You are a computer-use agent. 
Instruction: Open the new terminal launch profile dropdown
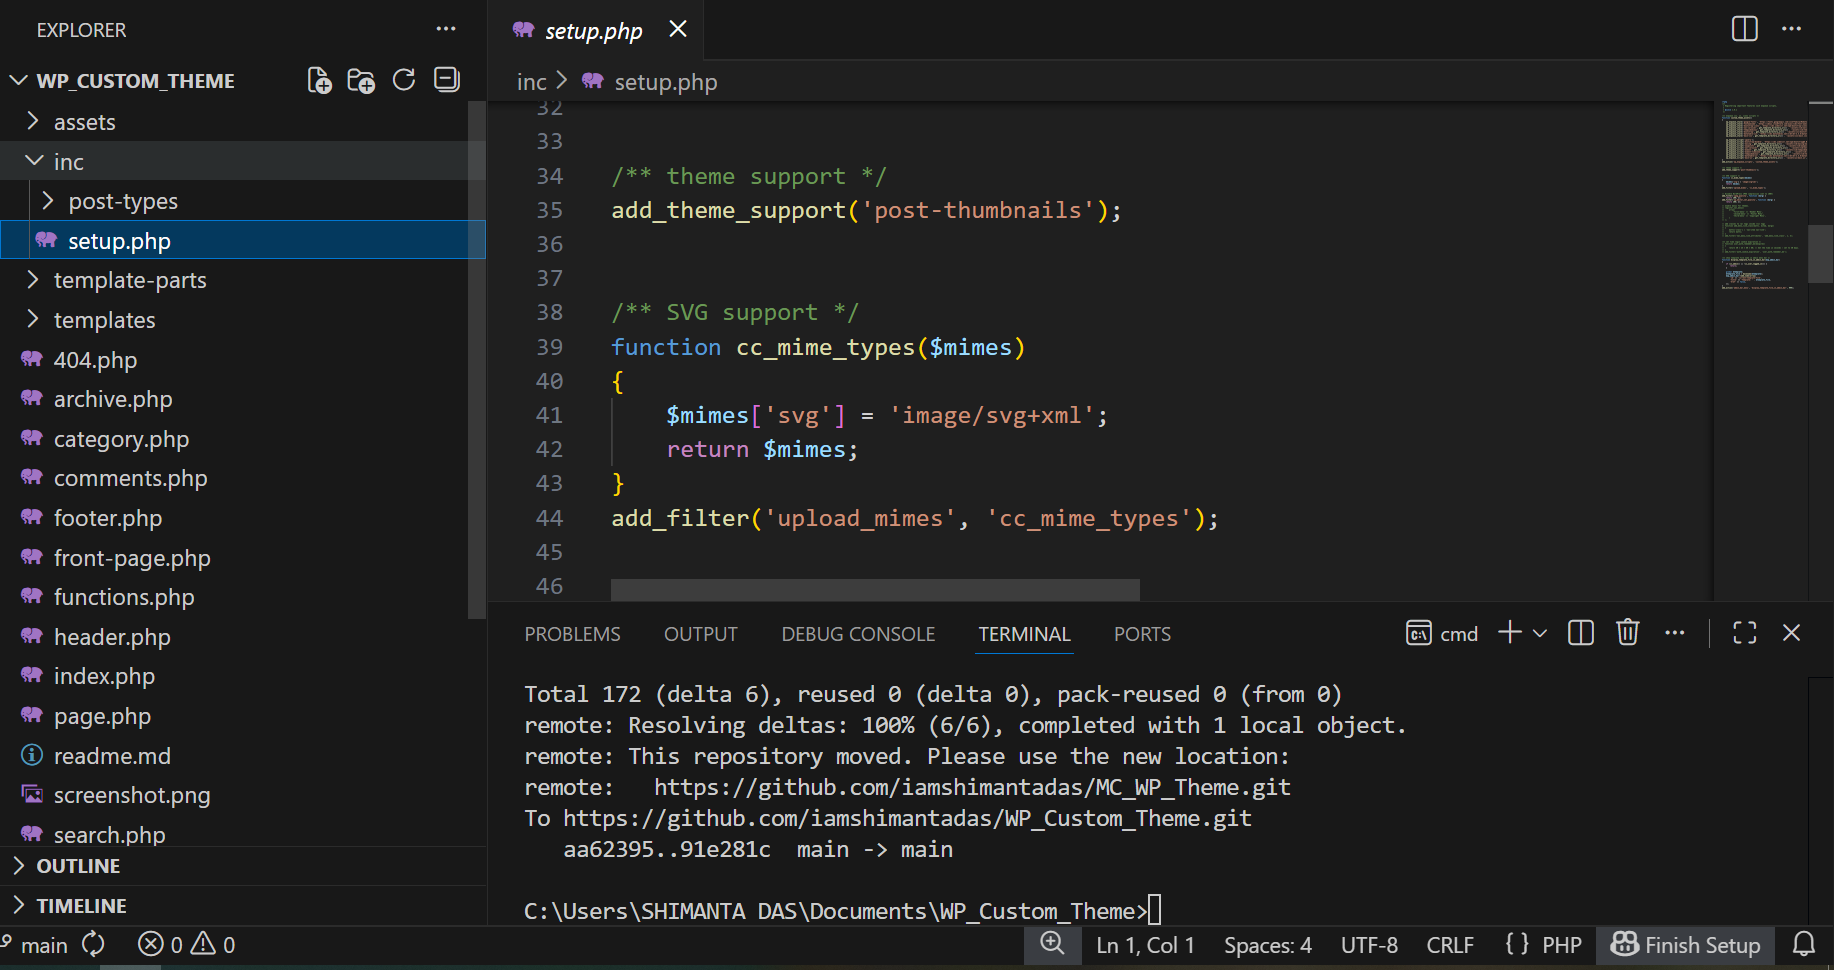1540,633
